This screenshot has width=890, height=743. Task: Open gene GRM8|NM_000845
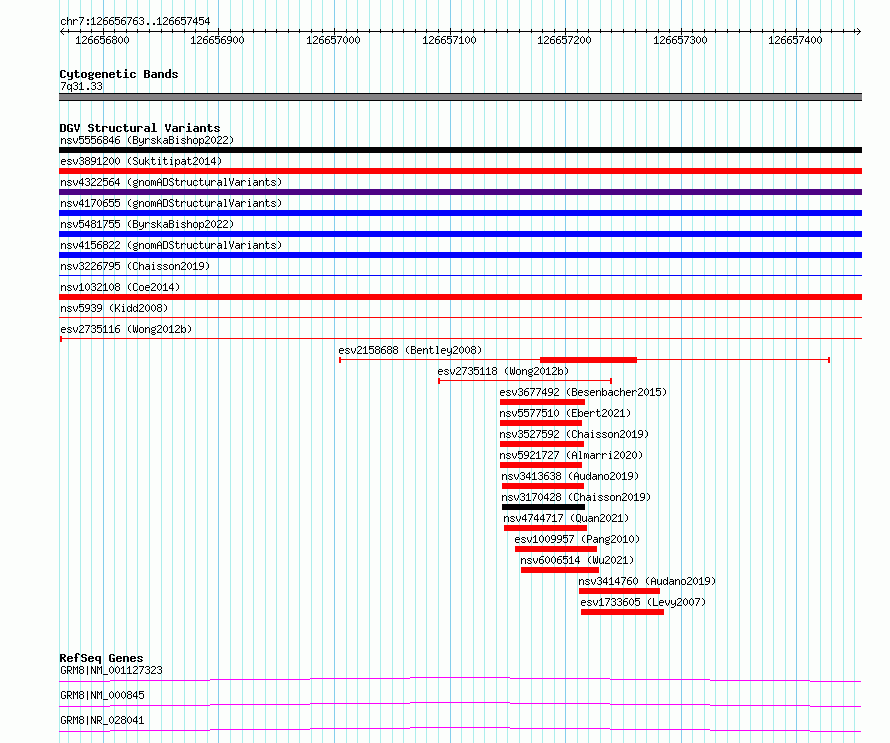[102, 695]
